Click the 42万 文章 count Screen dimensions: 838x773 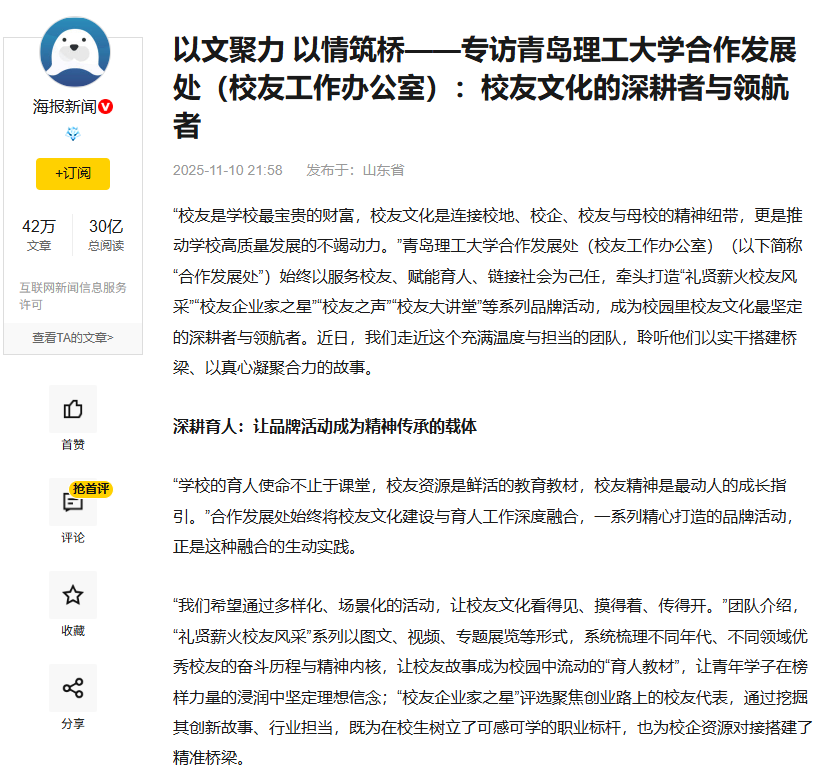pos(39,235)
